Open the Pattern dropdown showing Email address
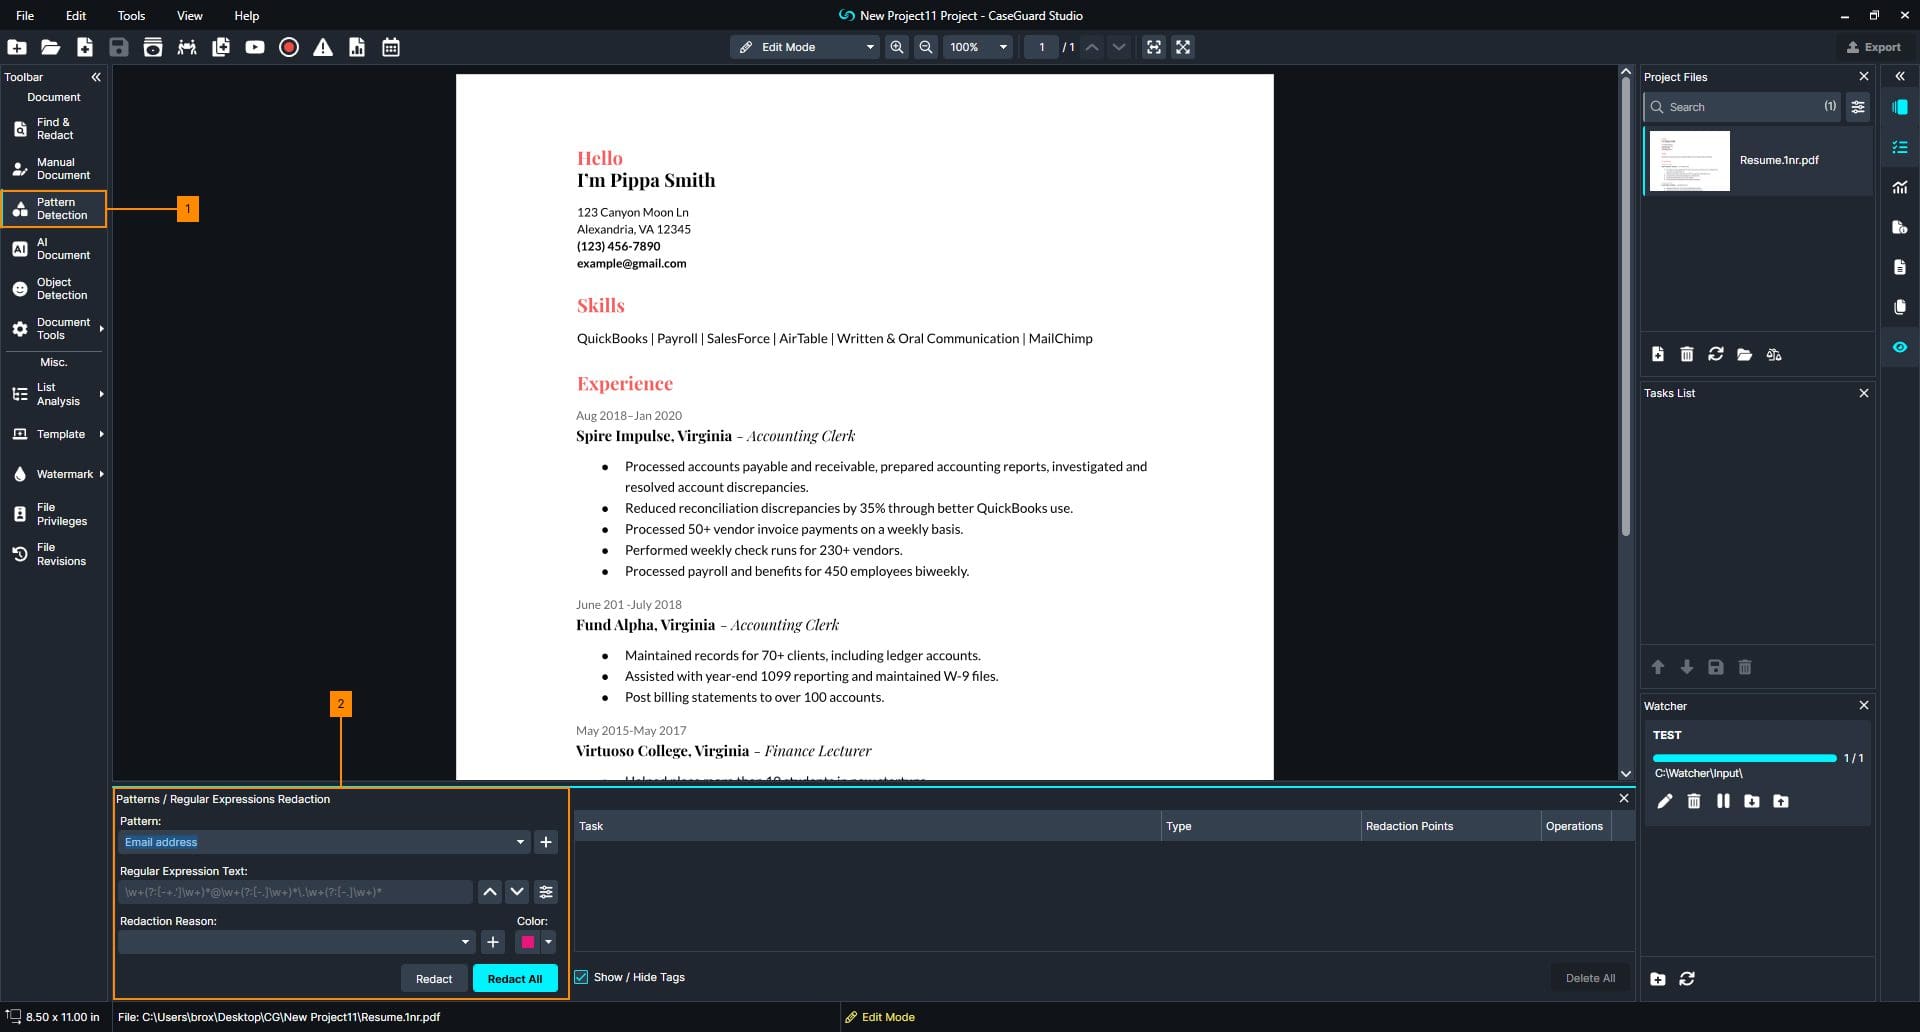 324,842
